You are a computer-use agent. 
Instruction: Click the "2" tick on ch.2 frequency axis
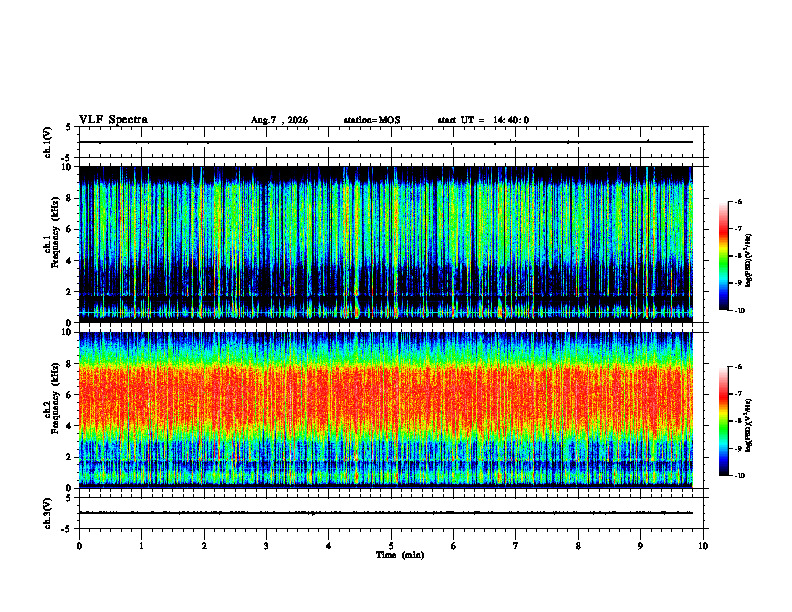[70, 457]
